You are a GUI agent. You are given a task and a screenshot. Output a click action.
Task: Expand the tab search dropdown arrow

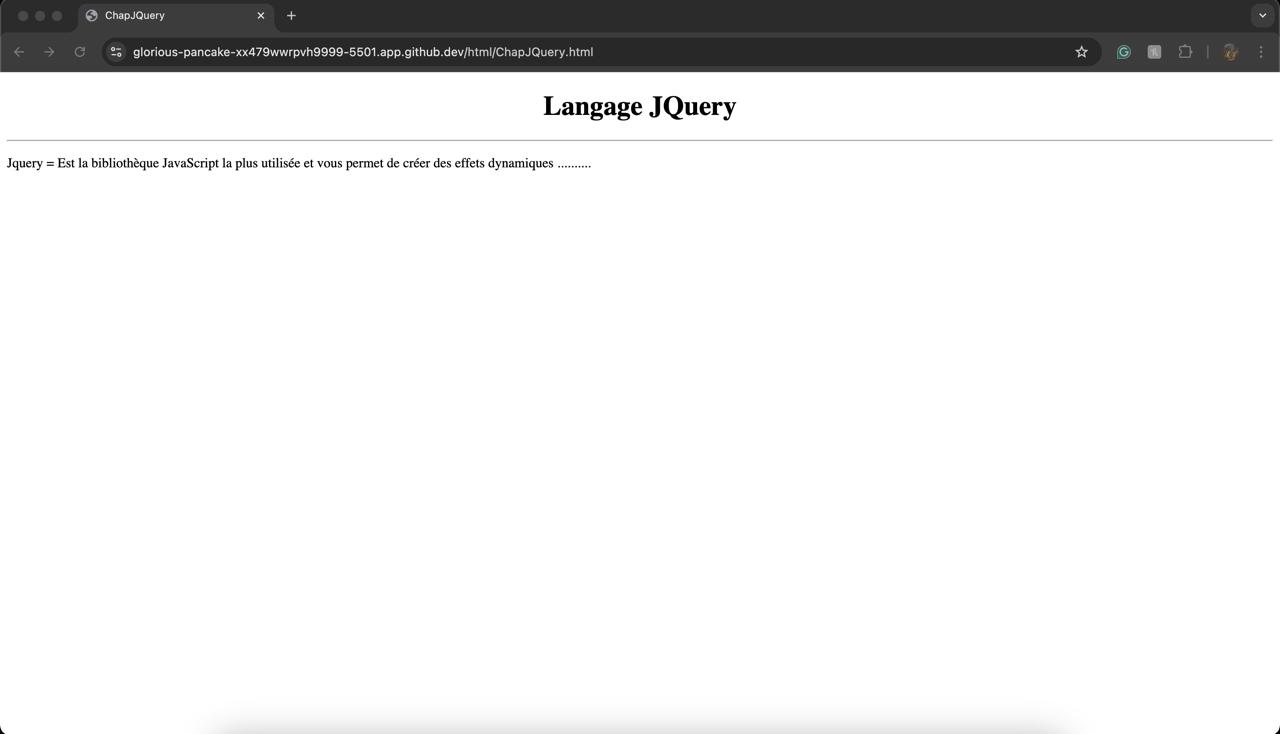click(x=1262, y=15)
